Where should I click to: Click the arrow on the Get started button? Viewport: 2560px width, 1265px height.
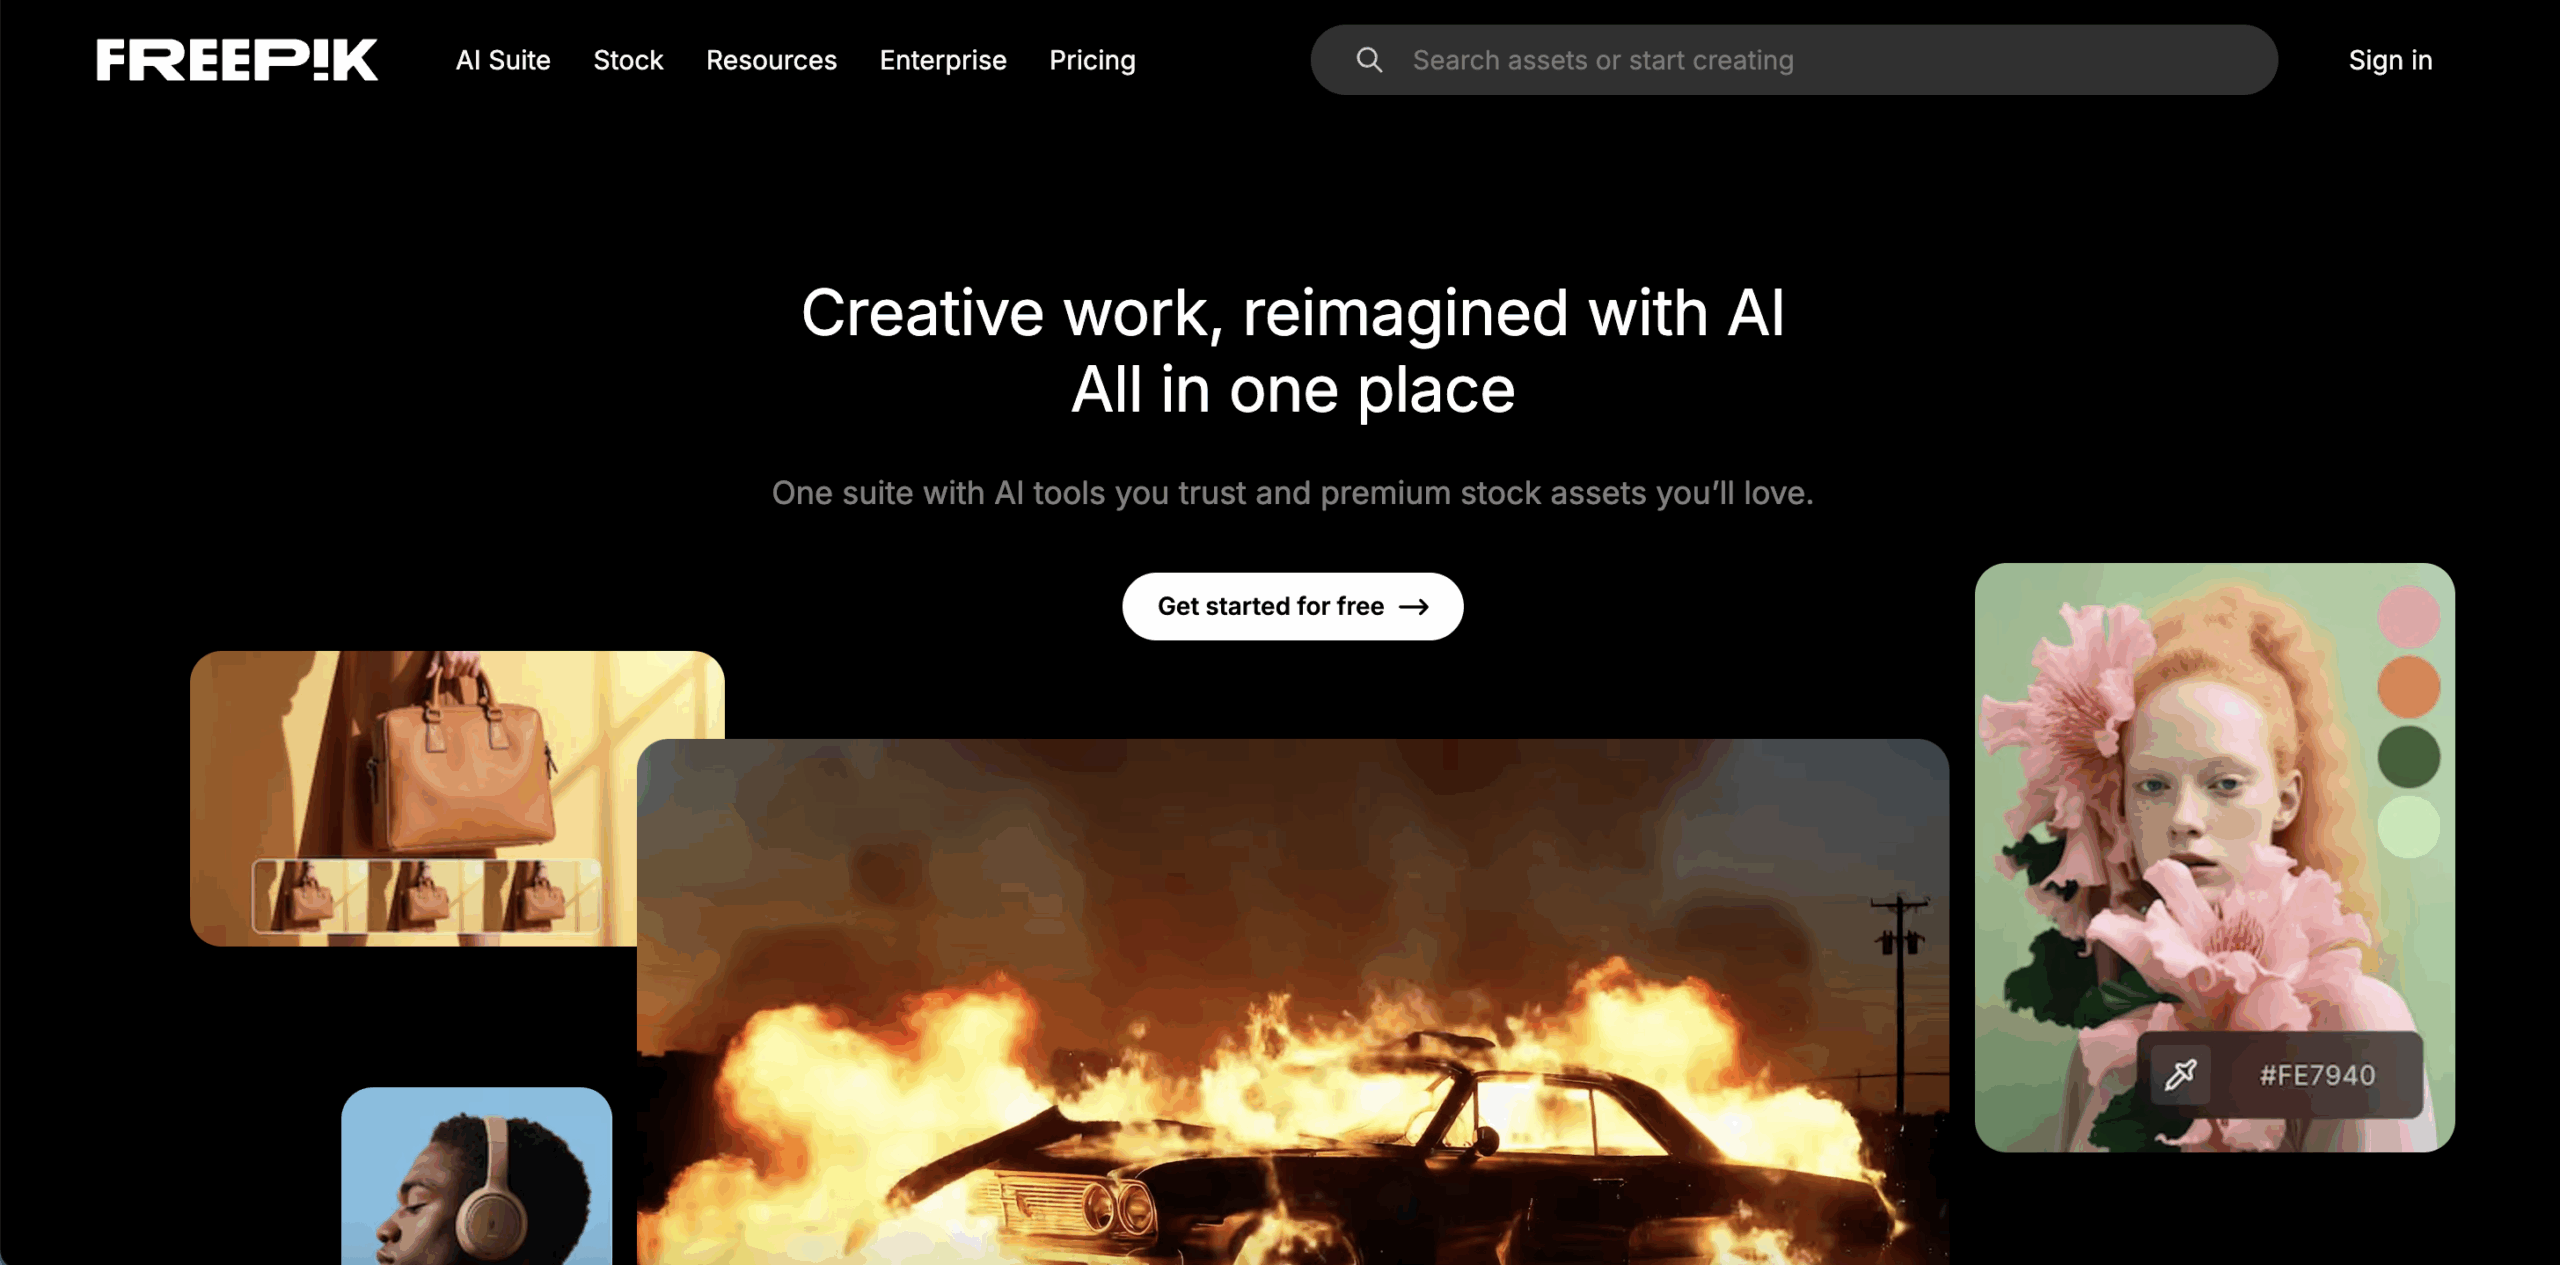tap(1414, 607)
